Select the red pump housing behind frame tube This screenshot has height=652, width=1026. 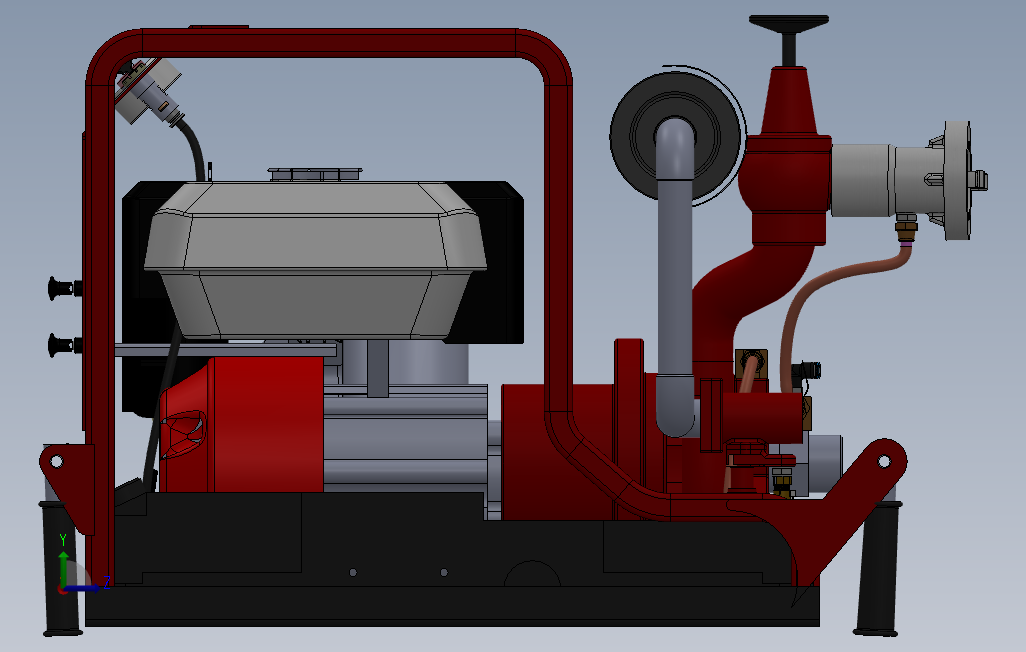coord(556,452)
